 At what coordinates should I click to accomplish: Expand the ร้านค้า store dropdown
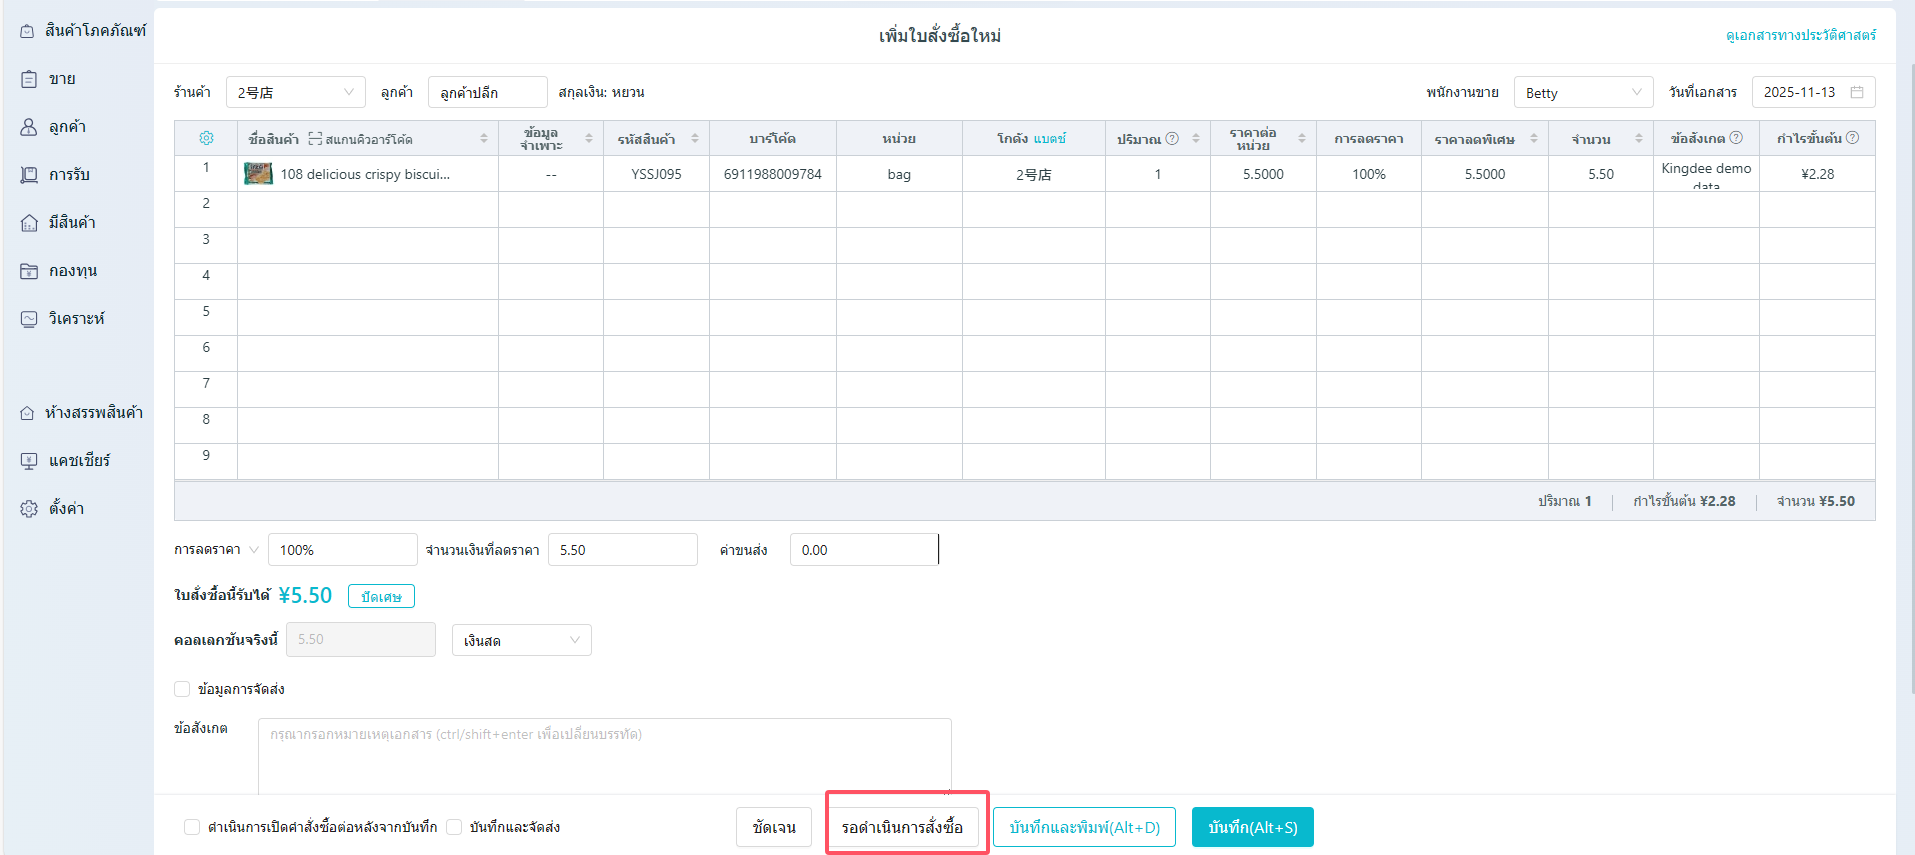pos(295,92)
